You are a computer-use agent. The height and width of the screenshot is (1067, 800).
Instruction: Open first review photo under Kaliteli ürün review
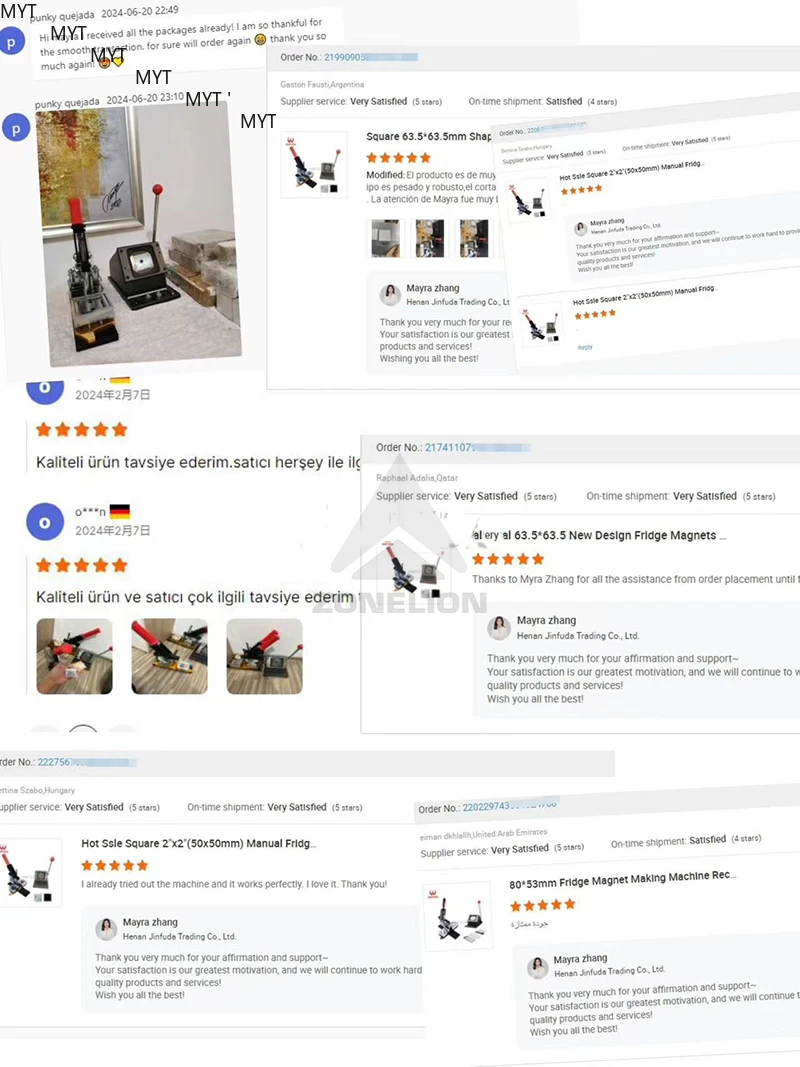point(74,656)
